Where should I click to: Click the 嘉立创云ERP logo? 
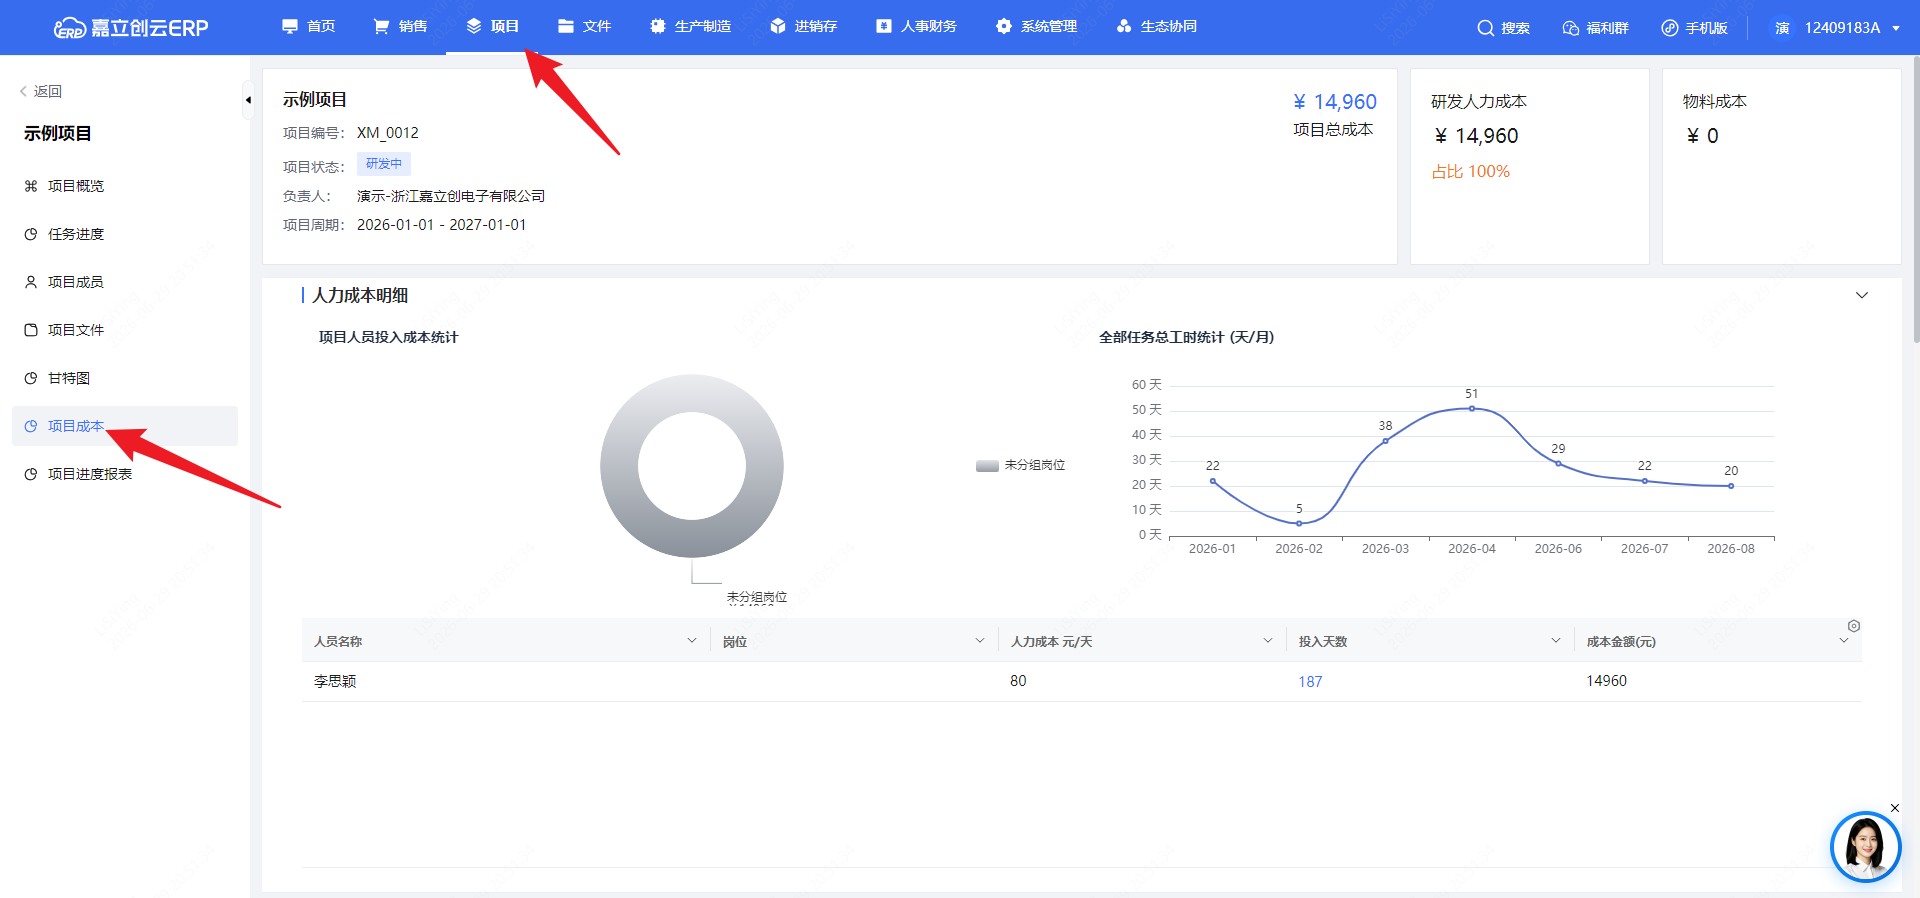[x=131, y=27]
